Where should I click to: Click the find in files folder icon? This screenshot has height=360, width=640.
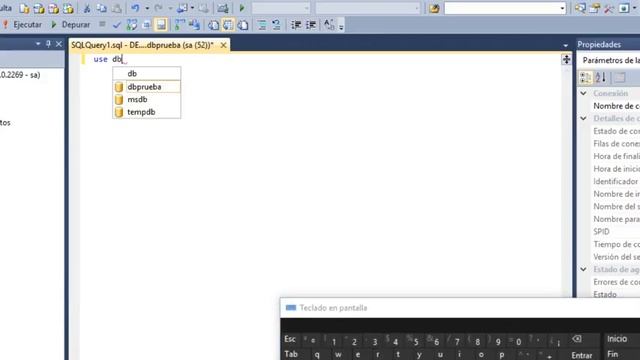434,8
